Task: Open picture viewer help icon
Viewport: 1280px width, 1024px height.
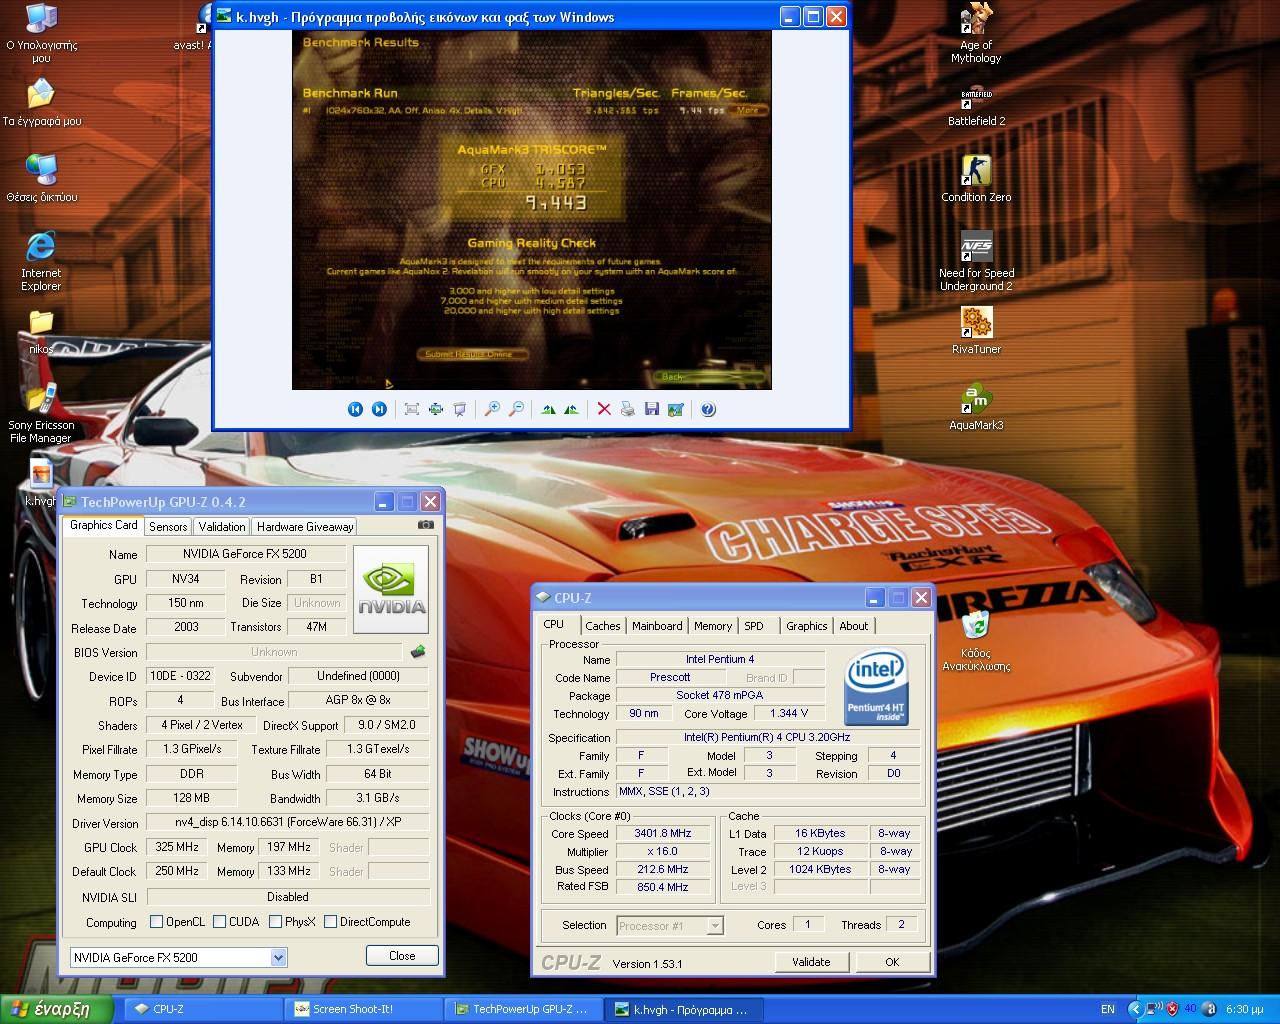Action: coord(708,409)
